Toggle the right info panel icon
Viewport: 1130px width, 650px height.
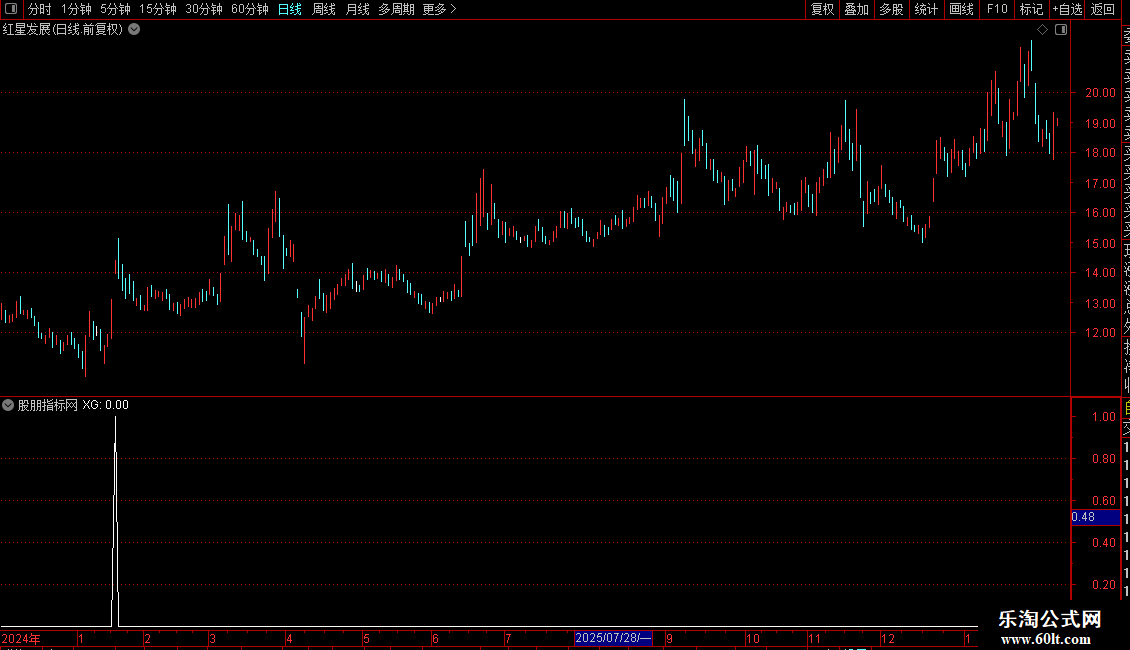[x=1061, y=30]
